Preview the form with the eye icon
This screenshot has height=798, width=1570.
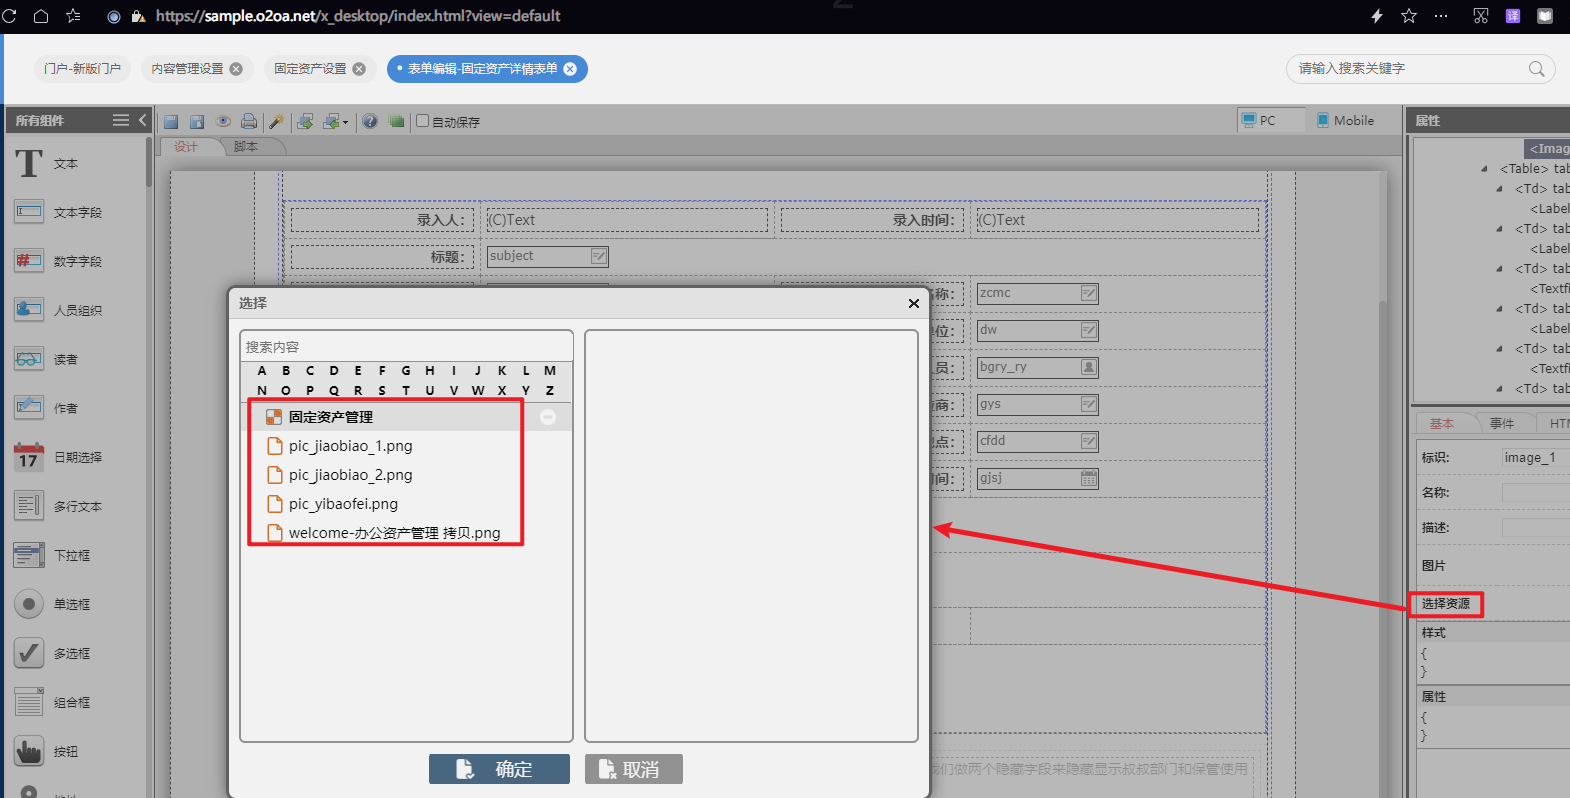pyautogui.click(x=223, y=121)
